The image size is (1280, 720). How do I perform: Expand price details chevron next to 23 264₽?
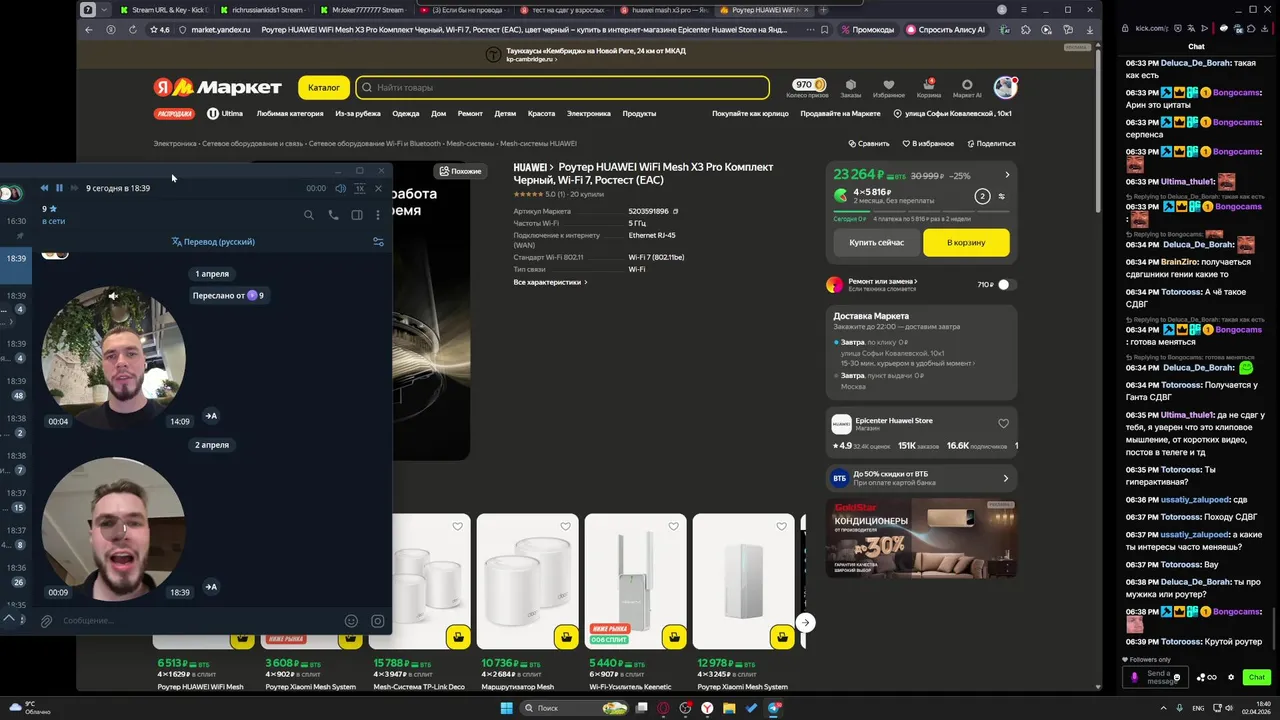pyautogui.click(x=1007, y=175)
